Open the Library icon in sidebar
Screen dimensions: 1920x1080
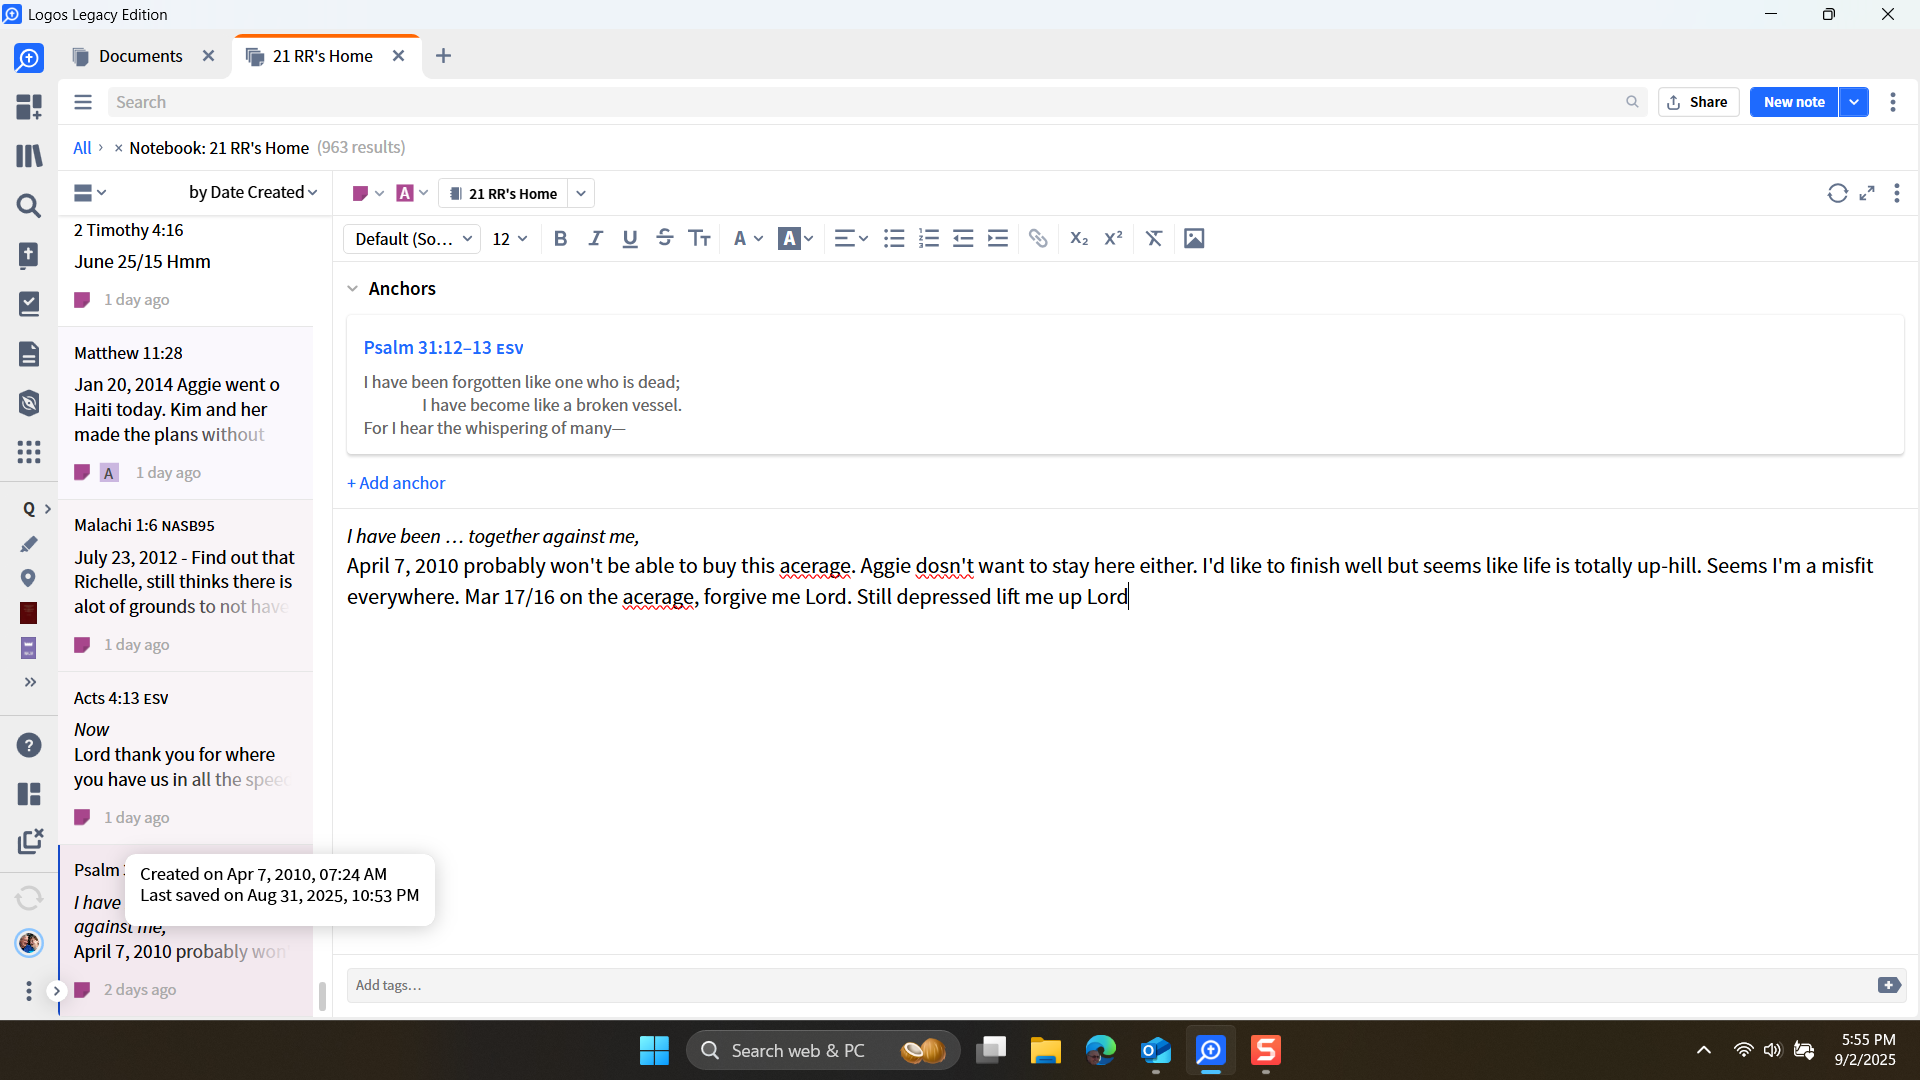(x=29, y=156)
